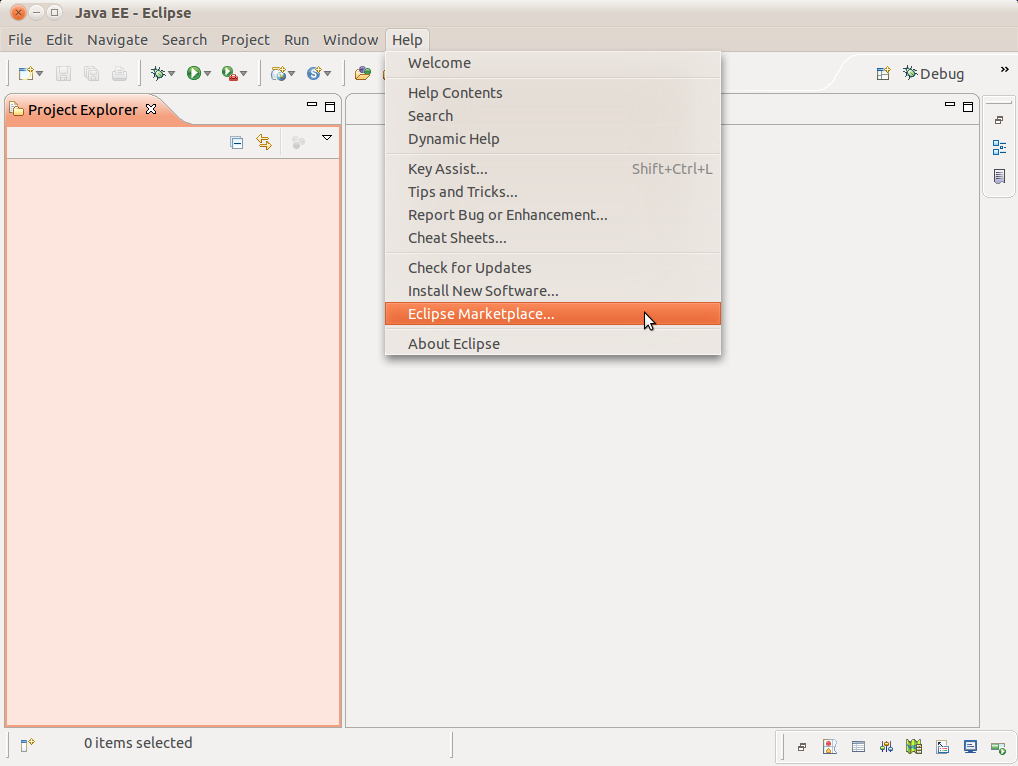Open the Console monitor fast view icon
This screenshot has width=1018, height=766.
click(971, 747)
